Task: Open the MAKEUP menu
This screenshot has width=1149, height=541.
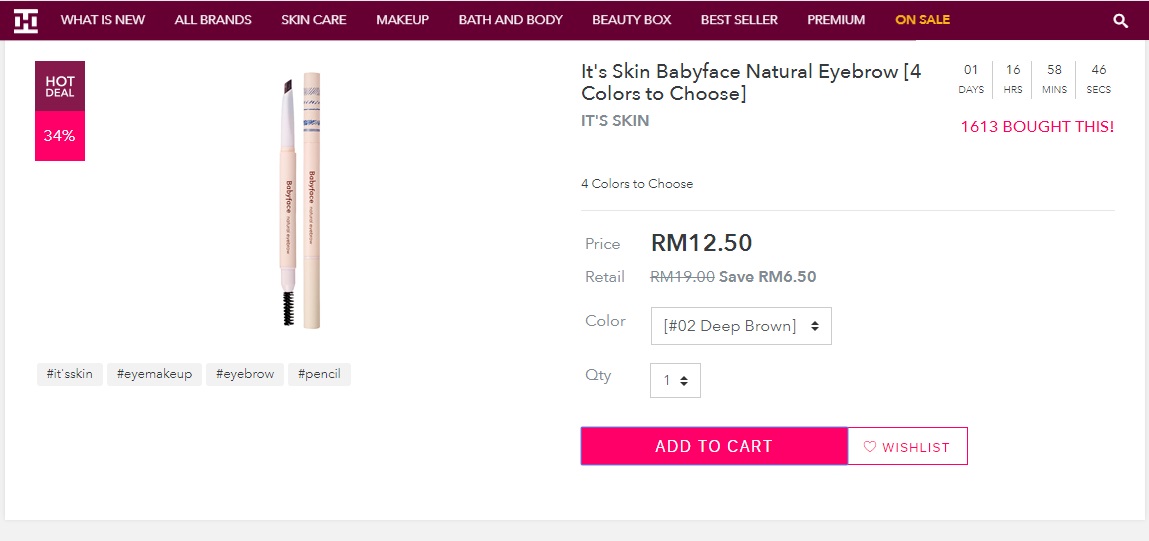Action: (x=402, y=20)
